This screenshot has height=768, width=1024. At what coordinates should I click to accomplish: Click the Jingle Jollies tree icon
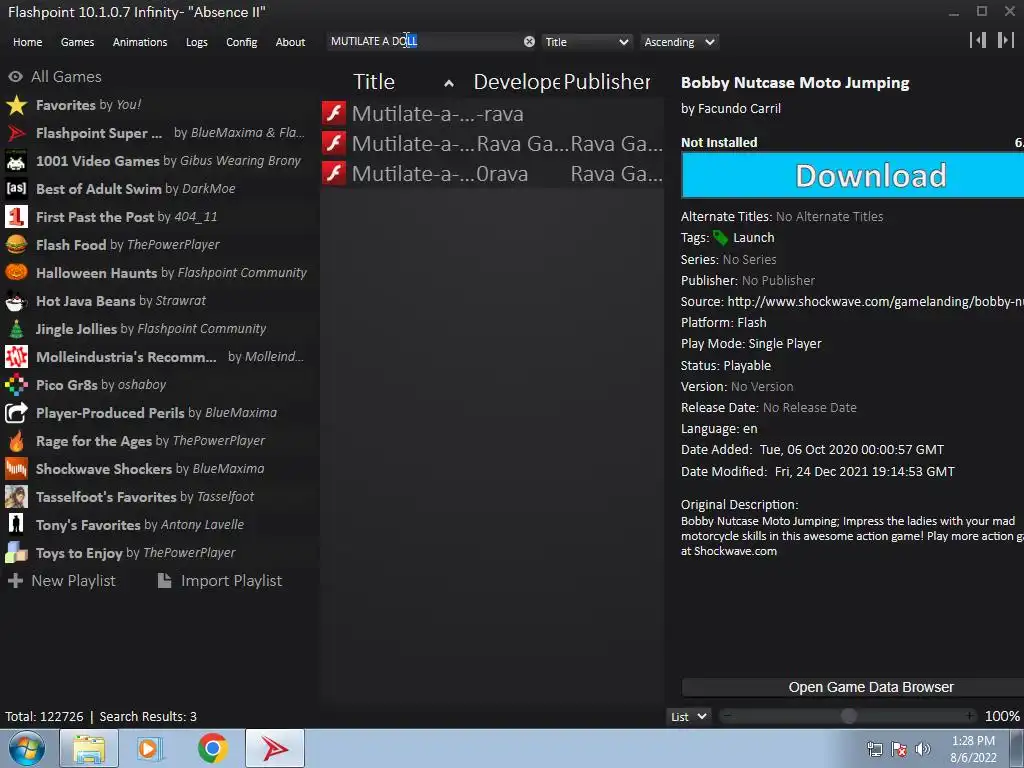coord(16,329)
